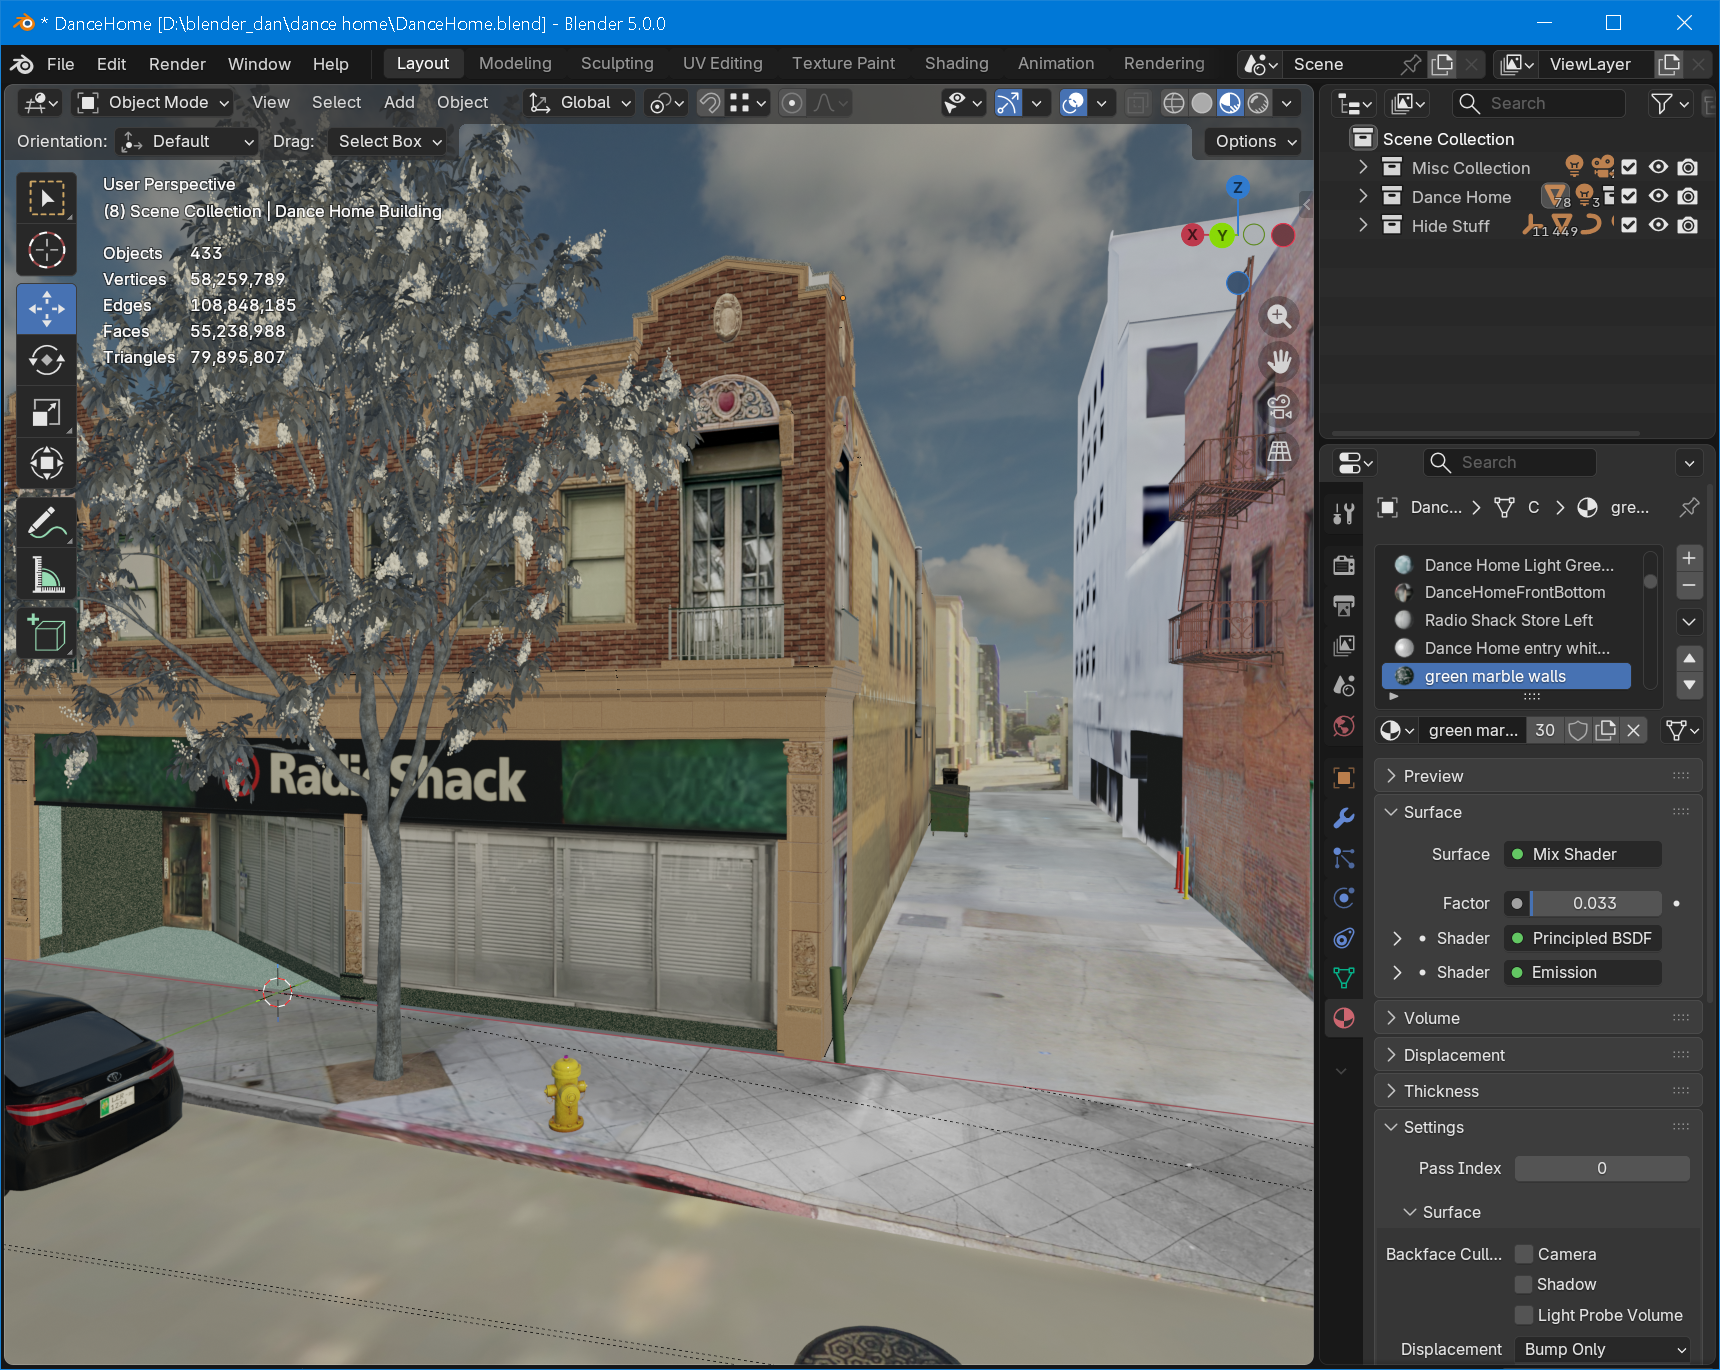The height and width of the screenshot is (1370, 1720).
Task: Open the Modifiers wrench properties tab
Action: point(1344,818)
